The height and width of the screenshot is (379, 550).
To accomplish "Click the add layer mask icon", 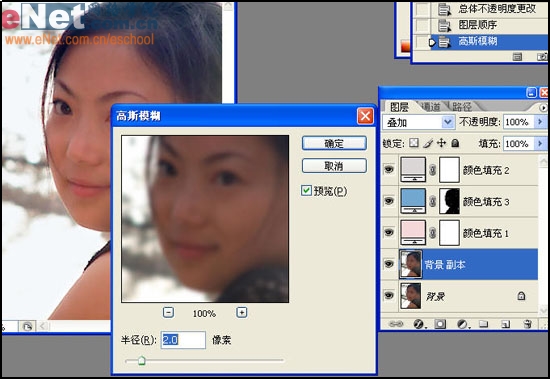I will [x=440, y=324].
